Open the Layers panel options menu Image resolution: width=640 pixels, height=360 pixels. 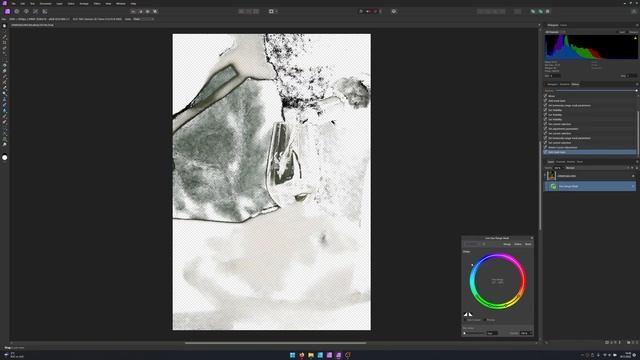pos(637,162)
